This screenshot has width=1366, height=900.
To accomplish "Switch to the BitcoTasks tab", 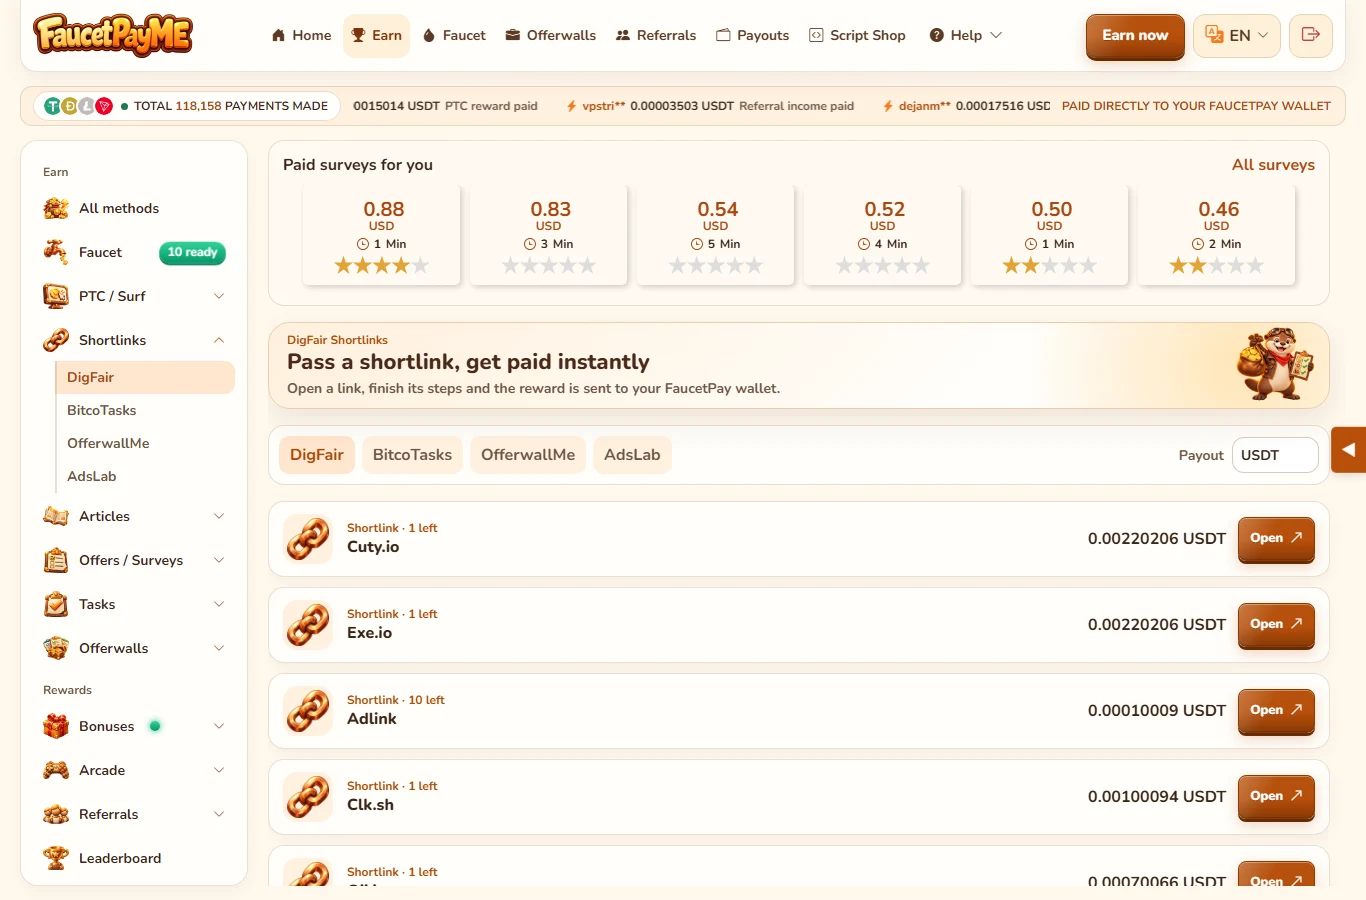I will (412, 455).
